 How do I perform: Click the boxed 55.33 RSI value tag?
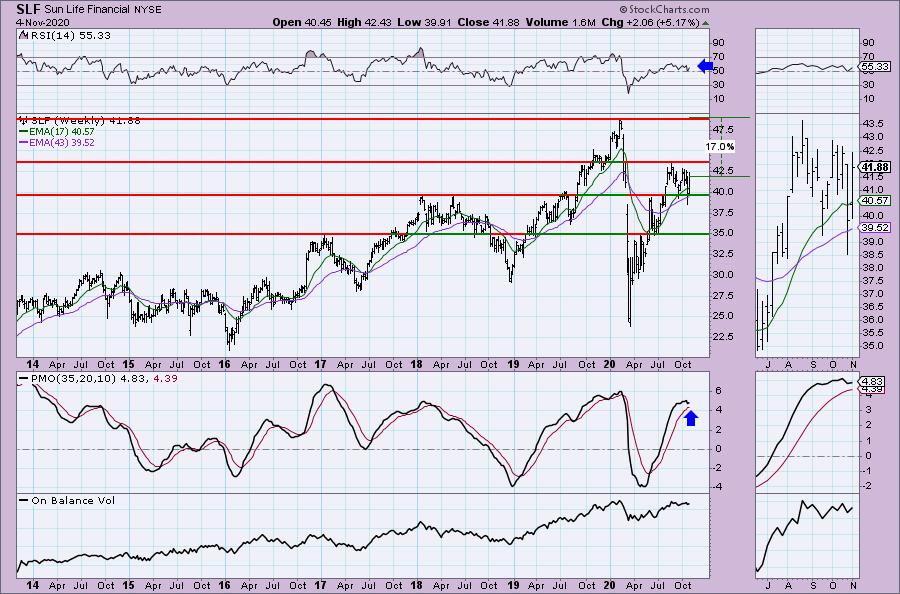[x=875, y=67]
